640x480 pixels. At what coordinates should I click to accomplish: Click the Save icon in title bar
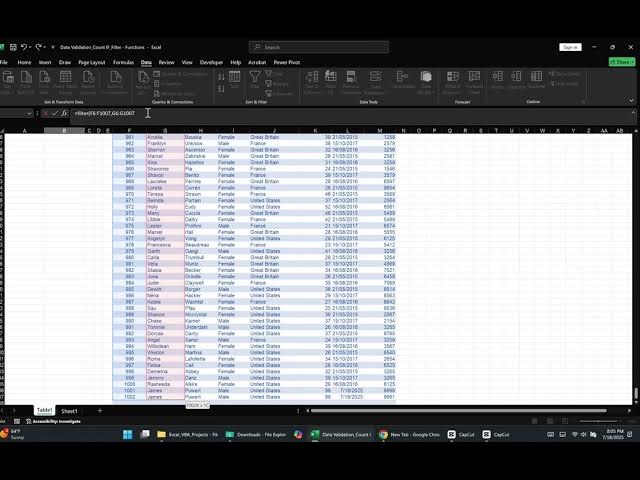pos(13,47)
